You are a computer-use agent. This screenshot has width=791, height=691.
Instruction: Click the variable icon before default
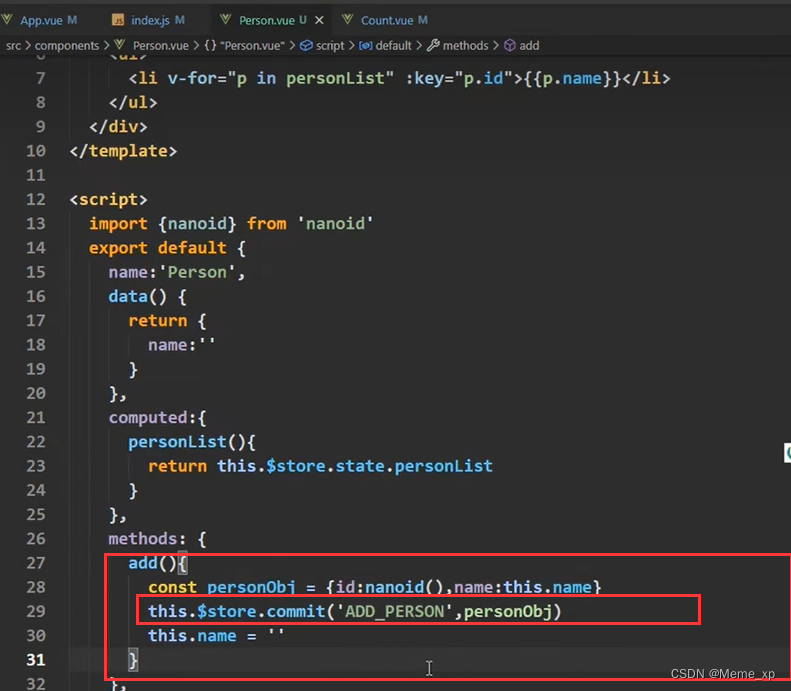pos(366,46)
